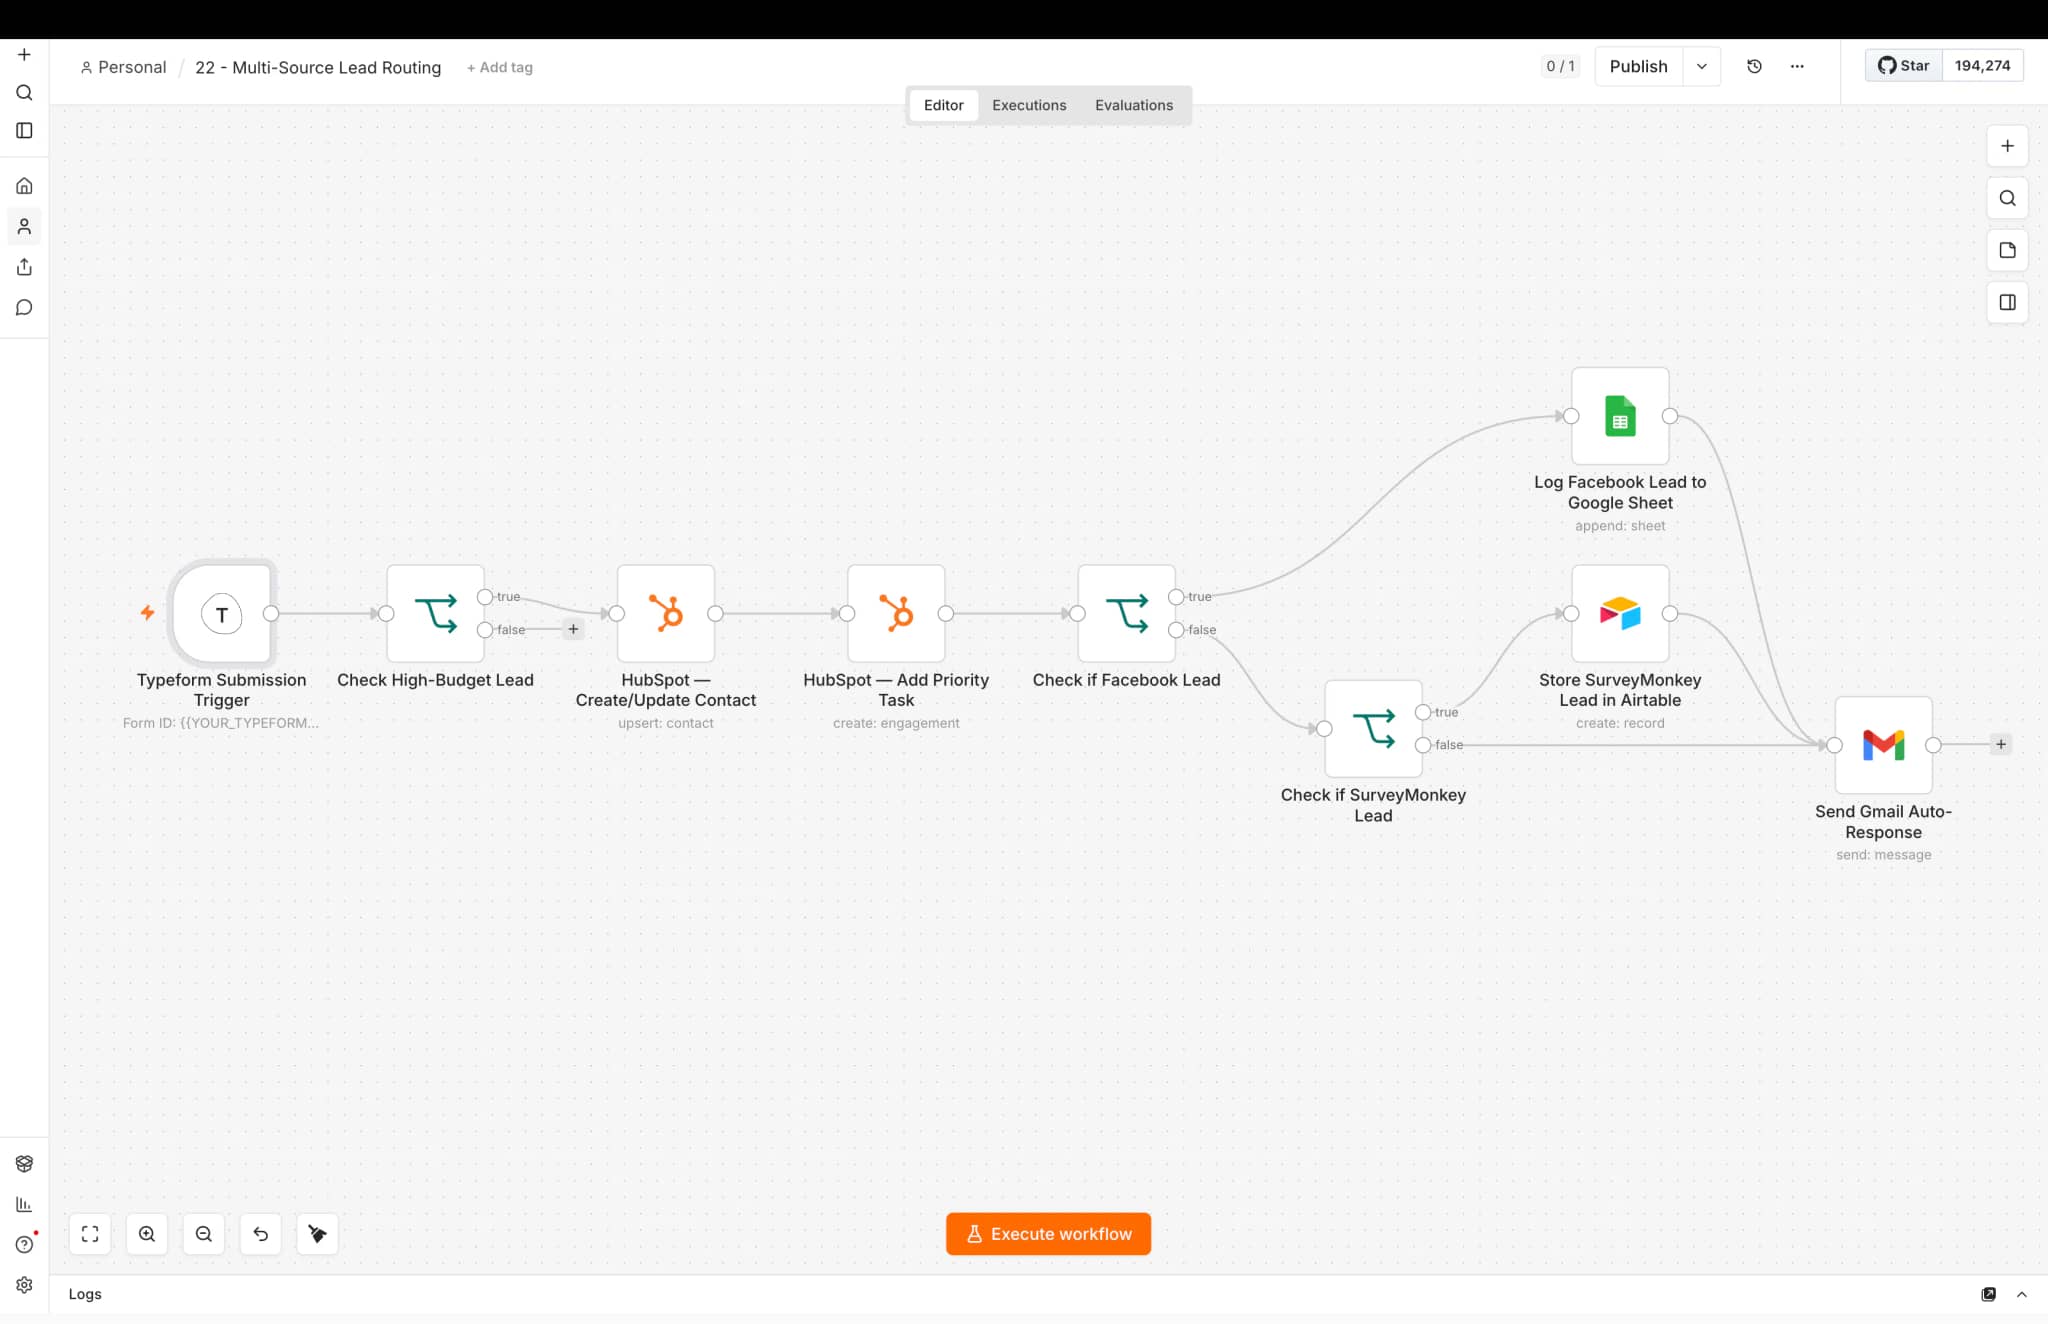Open canvas node search magnifier button
The width and height of the screenshot is (2048, 1324).
point(2007,198)
